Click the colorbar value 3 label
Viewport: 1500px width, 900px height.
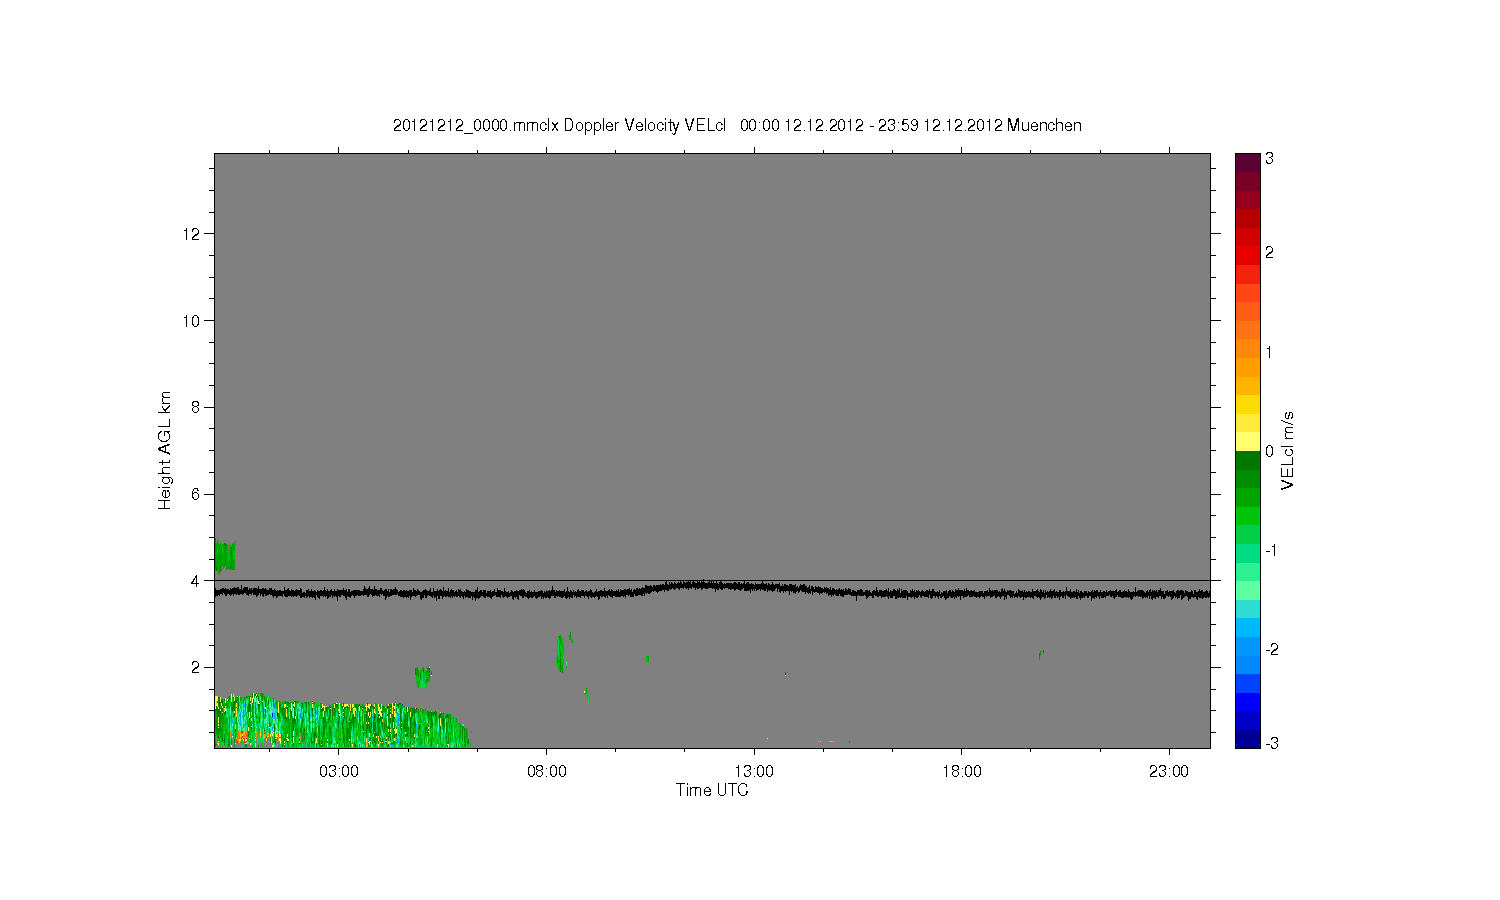[x=1270, y=159]
